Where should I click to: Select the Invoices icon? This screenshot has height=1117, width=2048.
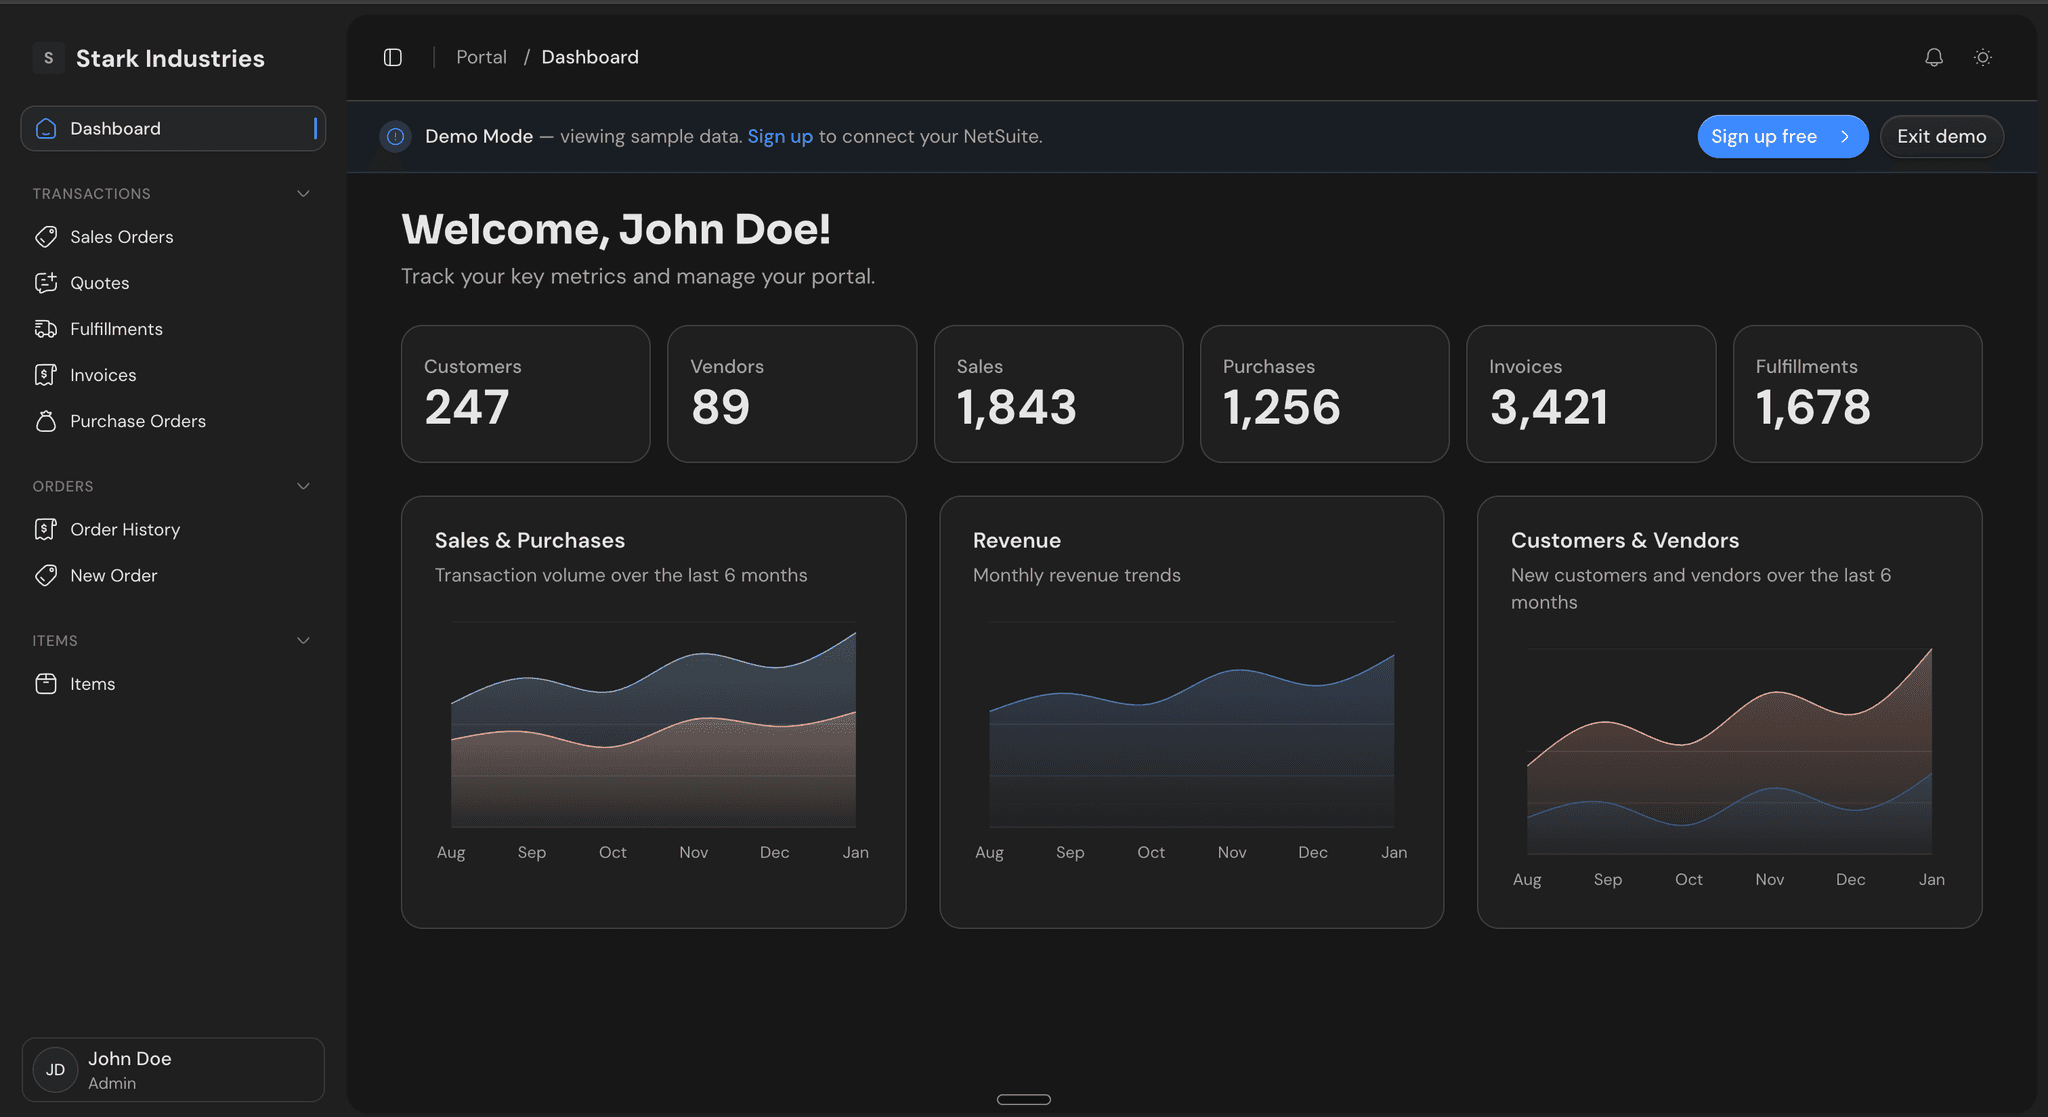45,374
